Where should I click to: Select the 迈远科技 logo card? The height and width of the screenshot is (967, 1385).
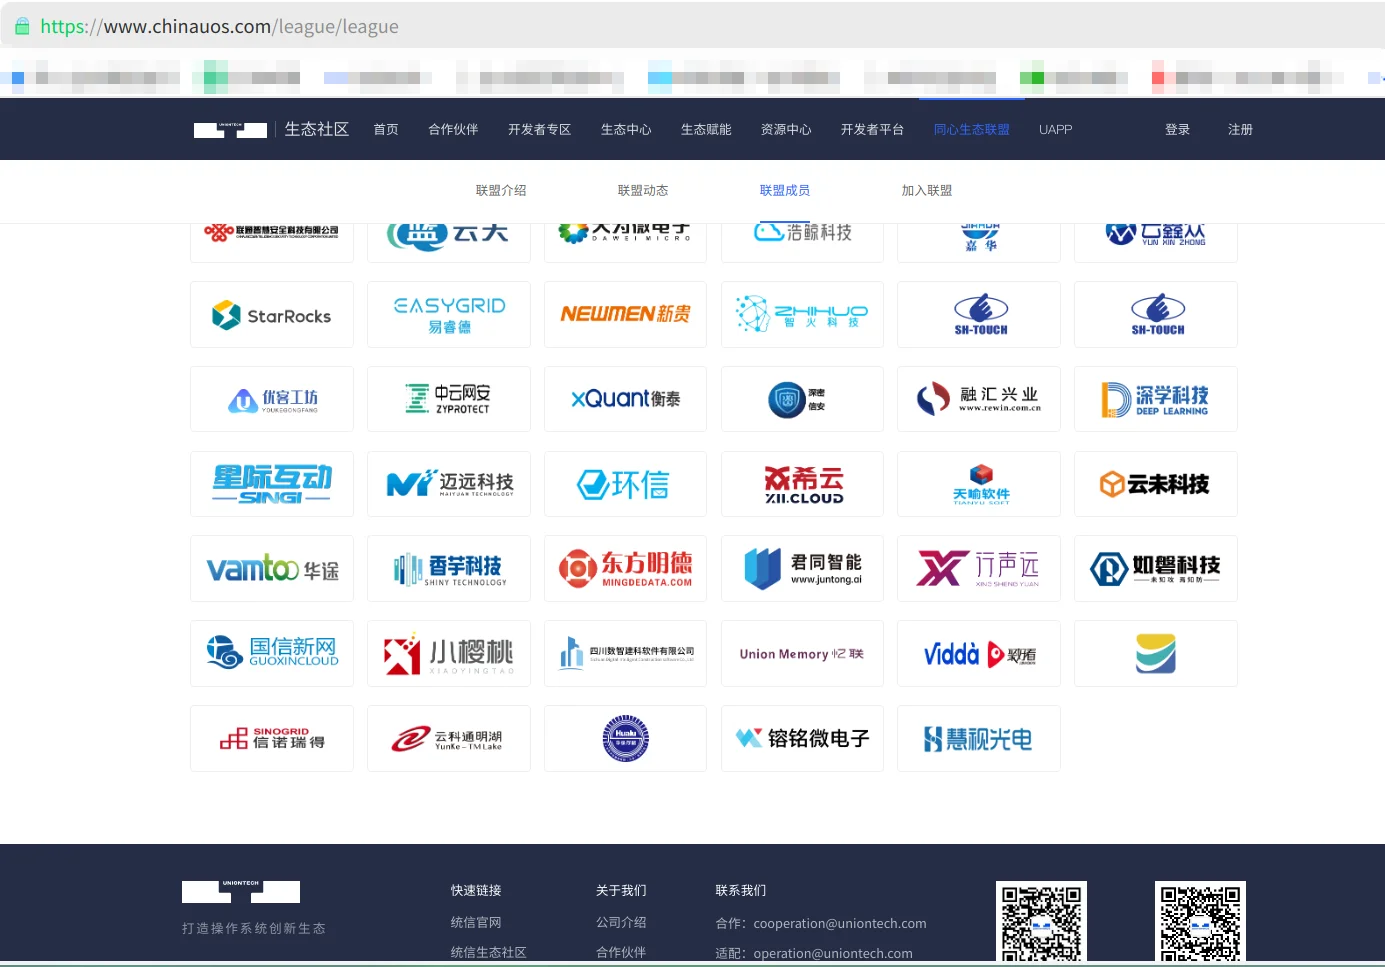(449, 484)
